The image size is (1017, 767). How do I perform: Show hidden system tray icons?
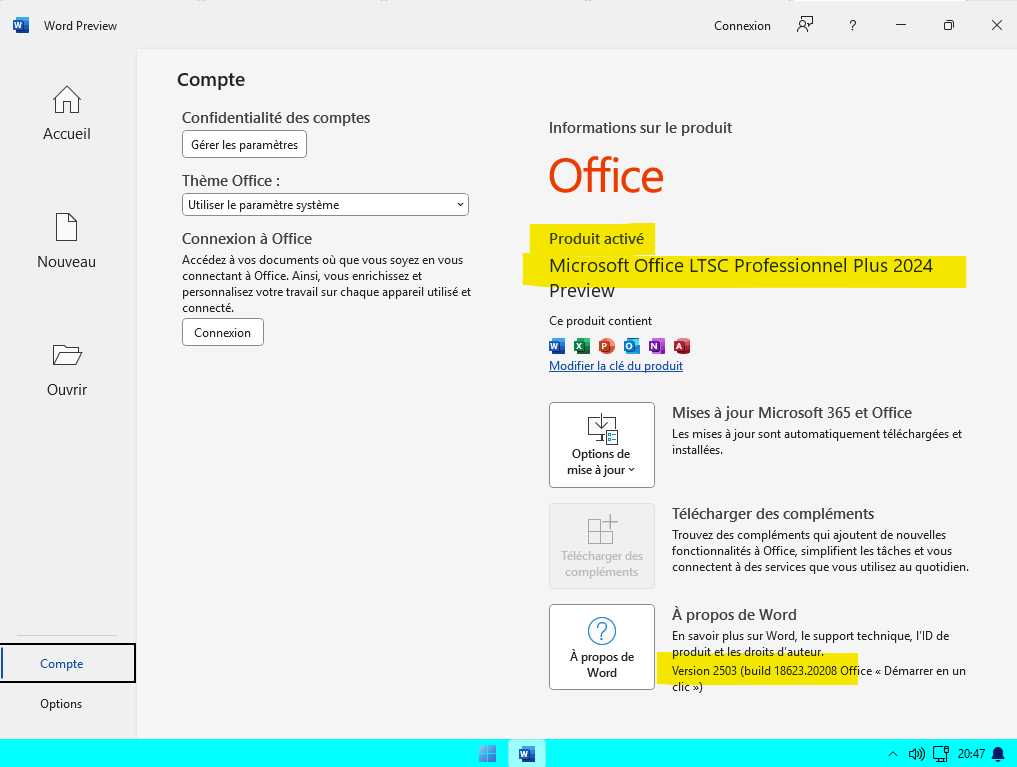tap(892, 753)
